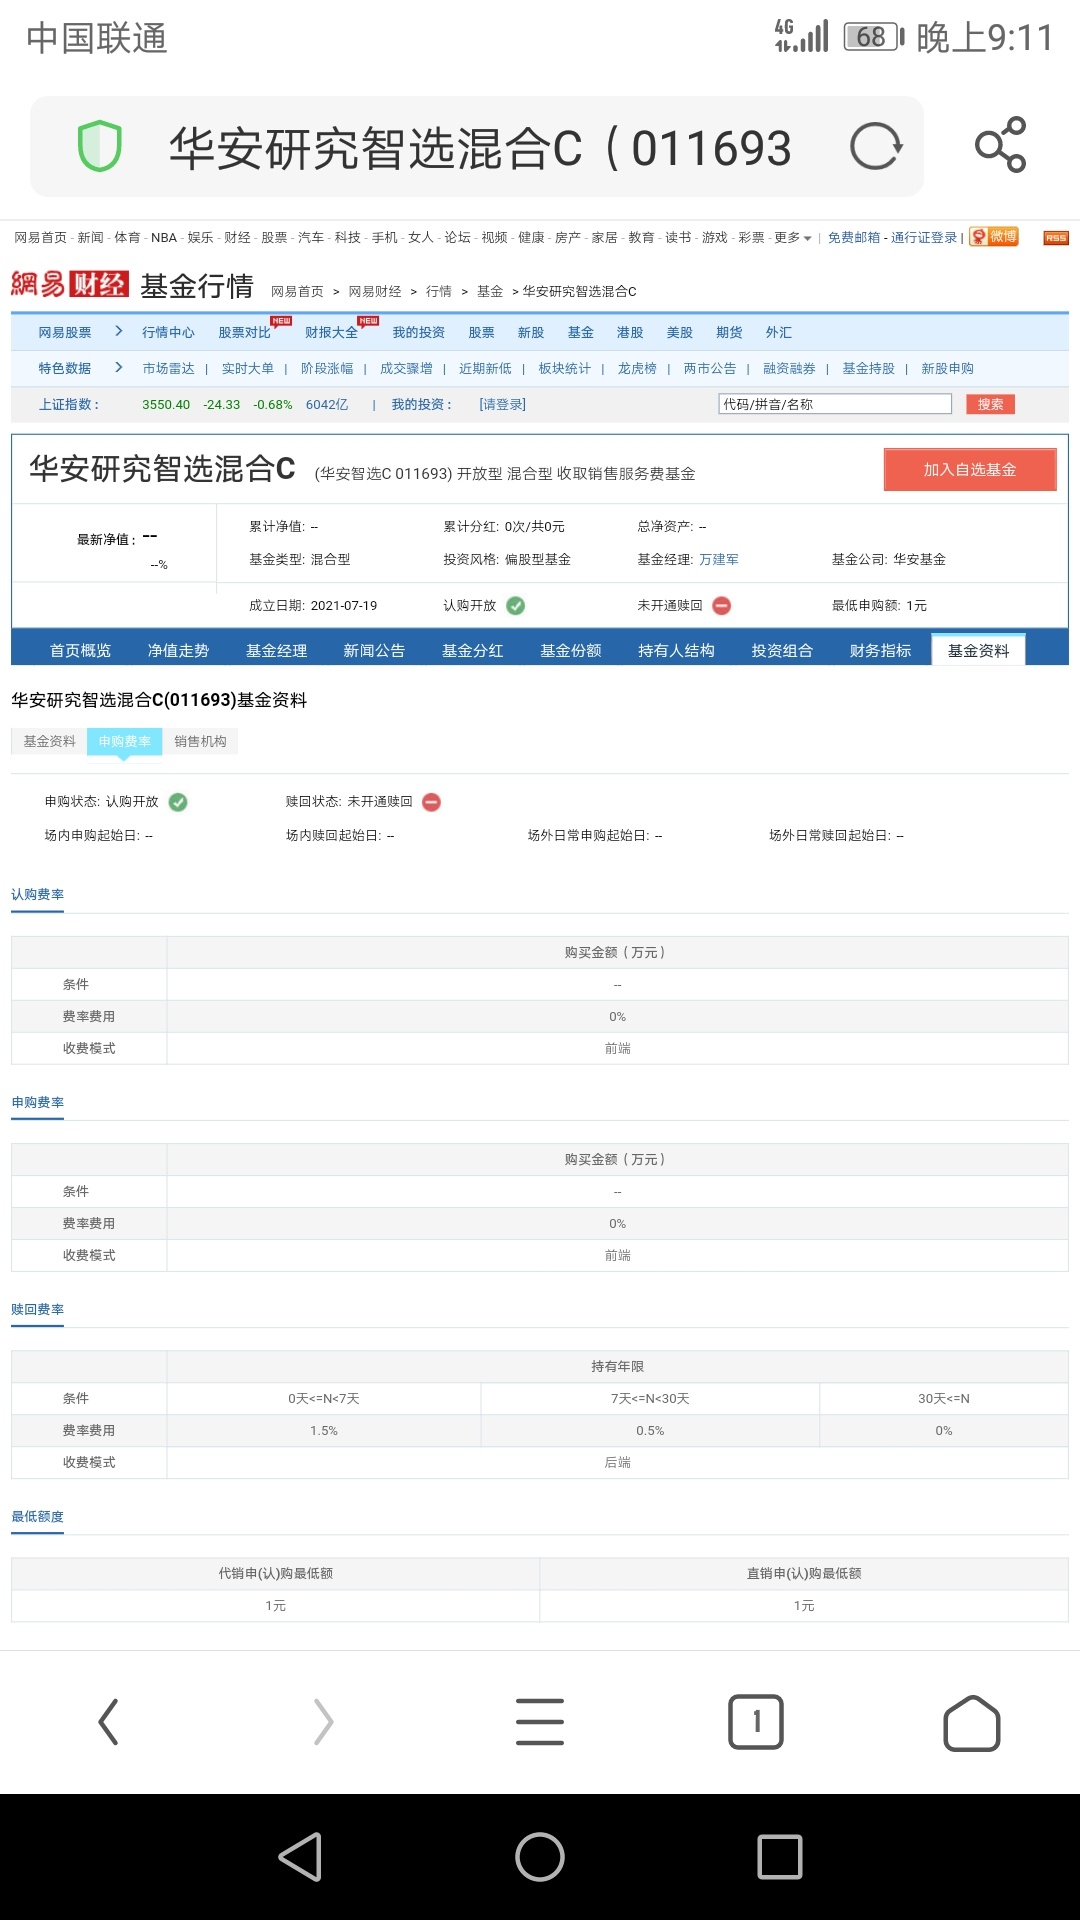Select the 申购费率 sub-tab
1080x1920 pixels.
point(125,741)
